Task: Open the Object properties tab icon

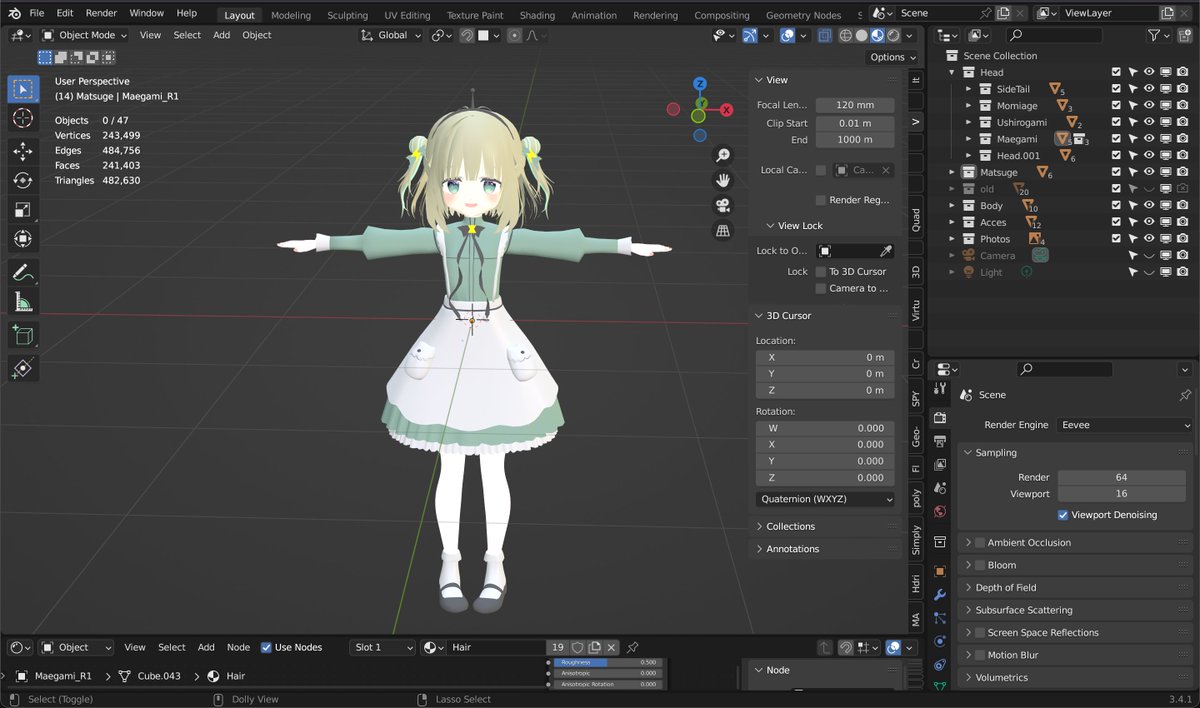Action: (939, 571)
